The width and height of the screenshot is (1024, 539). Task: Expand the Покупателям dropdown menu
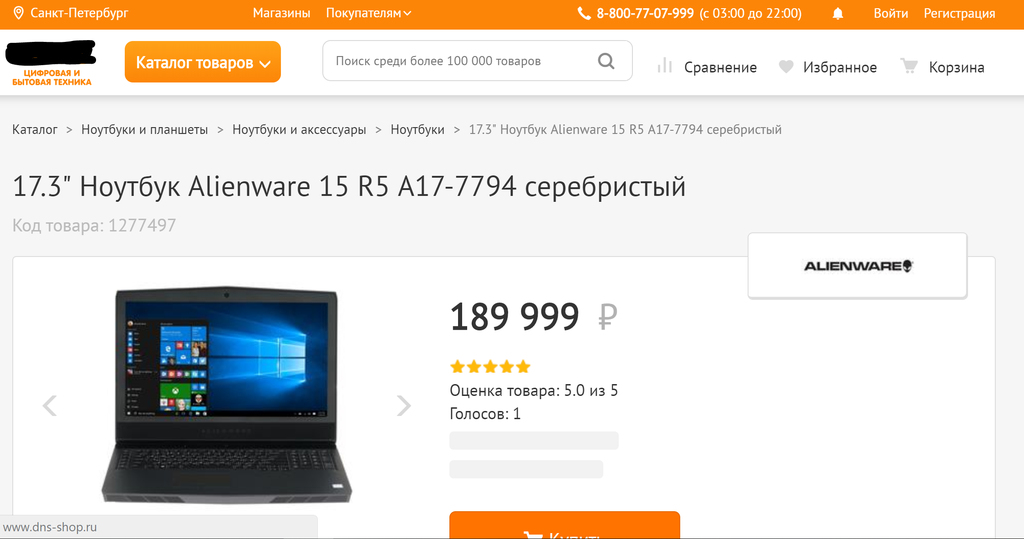368,13
